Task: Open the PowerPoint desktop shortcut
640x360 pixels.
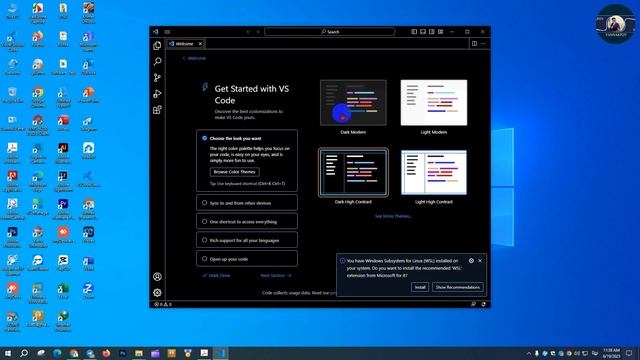Action: tap(88, 95)
